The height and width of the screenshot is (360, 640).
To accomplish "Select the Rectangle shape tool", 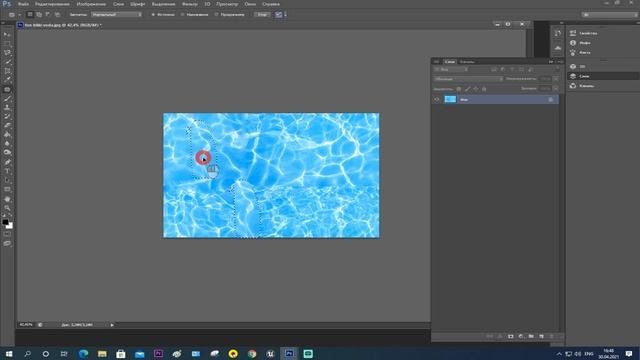I will pos(7,189).
